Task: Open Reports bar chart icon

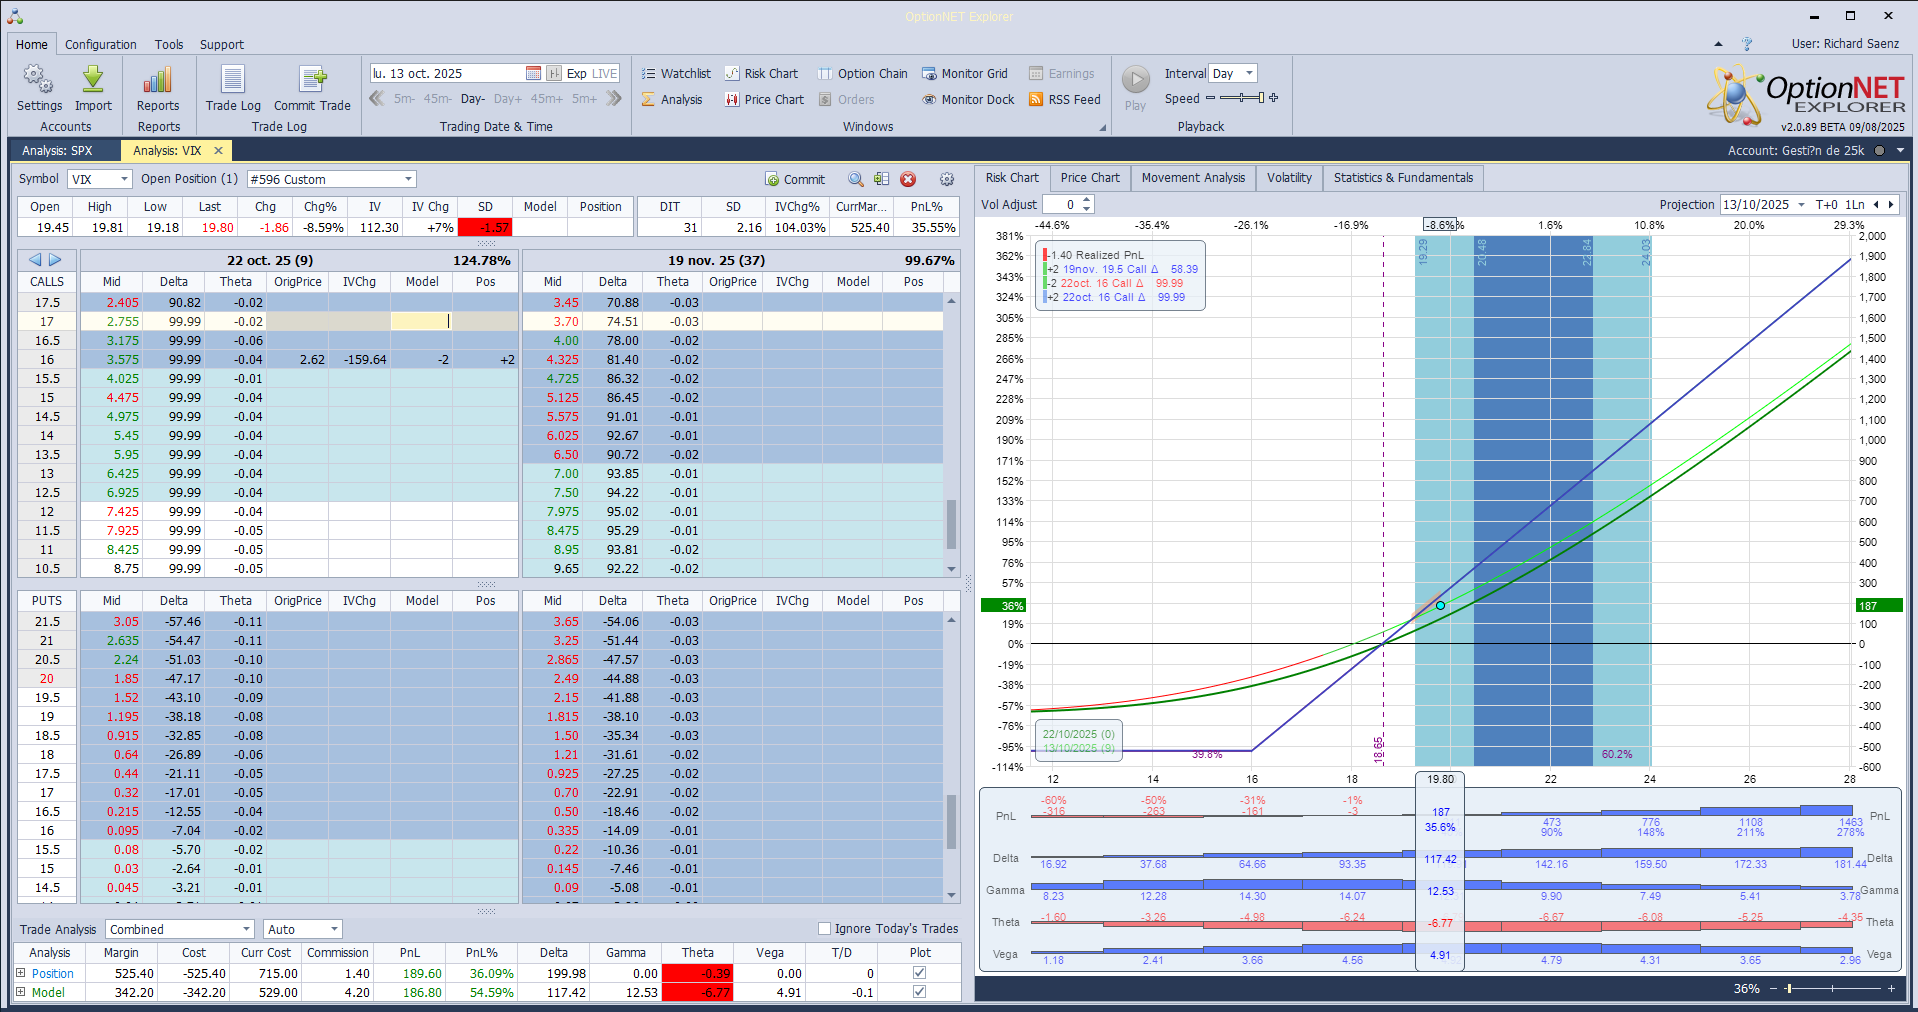Action: tap(158, 80)
